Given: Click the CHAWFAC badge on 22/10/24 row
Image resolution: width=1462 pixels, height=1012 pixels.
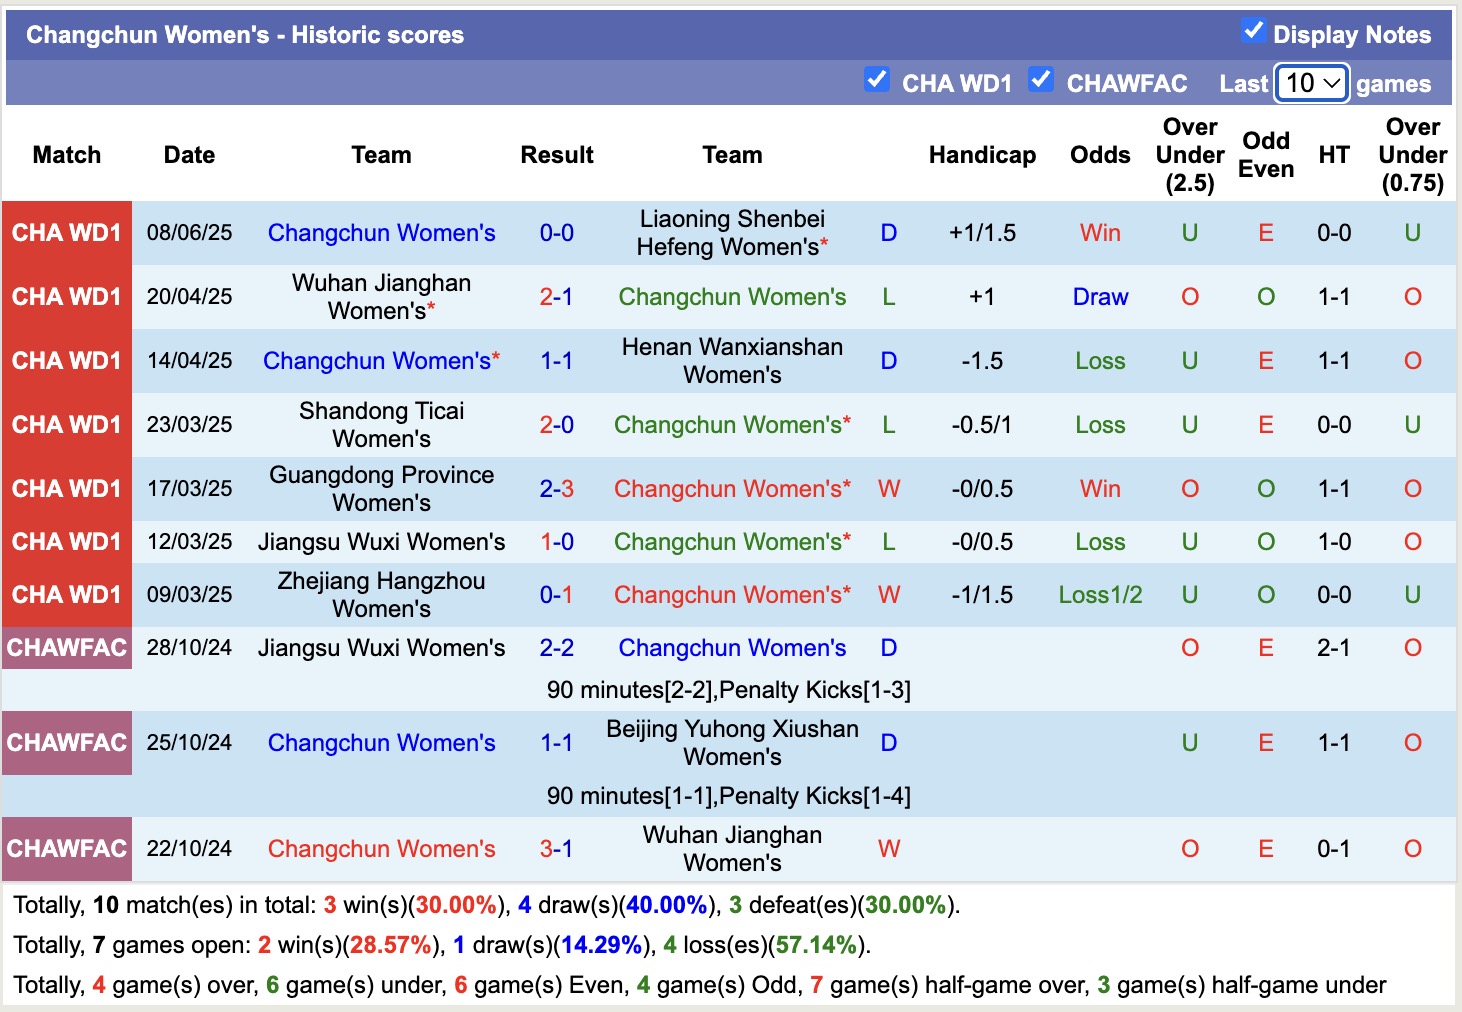Looking at the screenshot, I should [66, 848].
